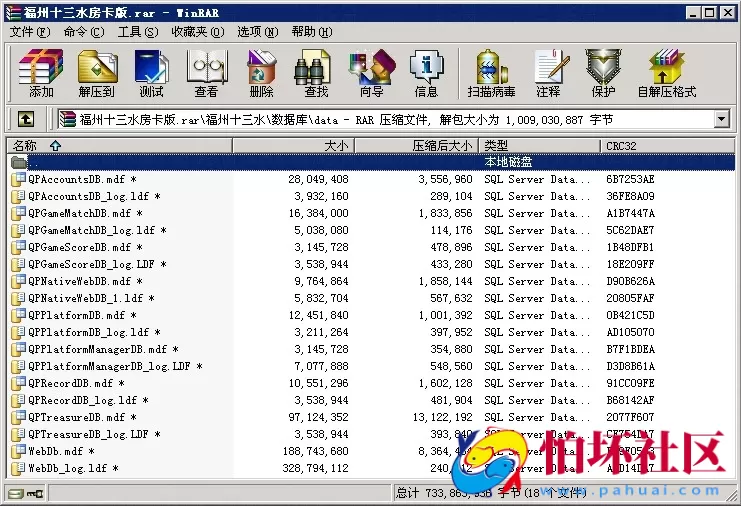Sort by 名称 column header
Viewport: 741px width, 506px height.
[x=120, y=146]
